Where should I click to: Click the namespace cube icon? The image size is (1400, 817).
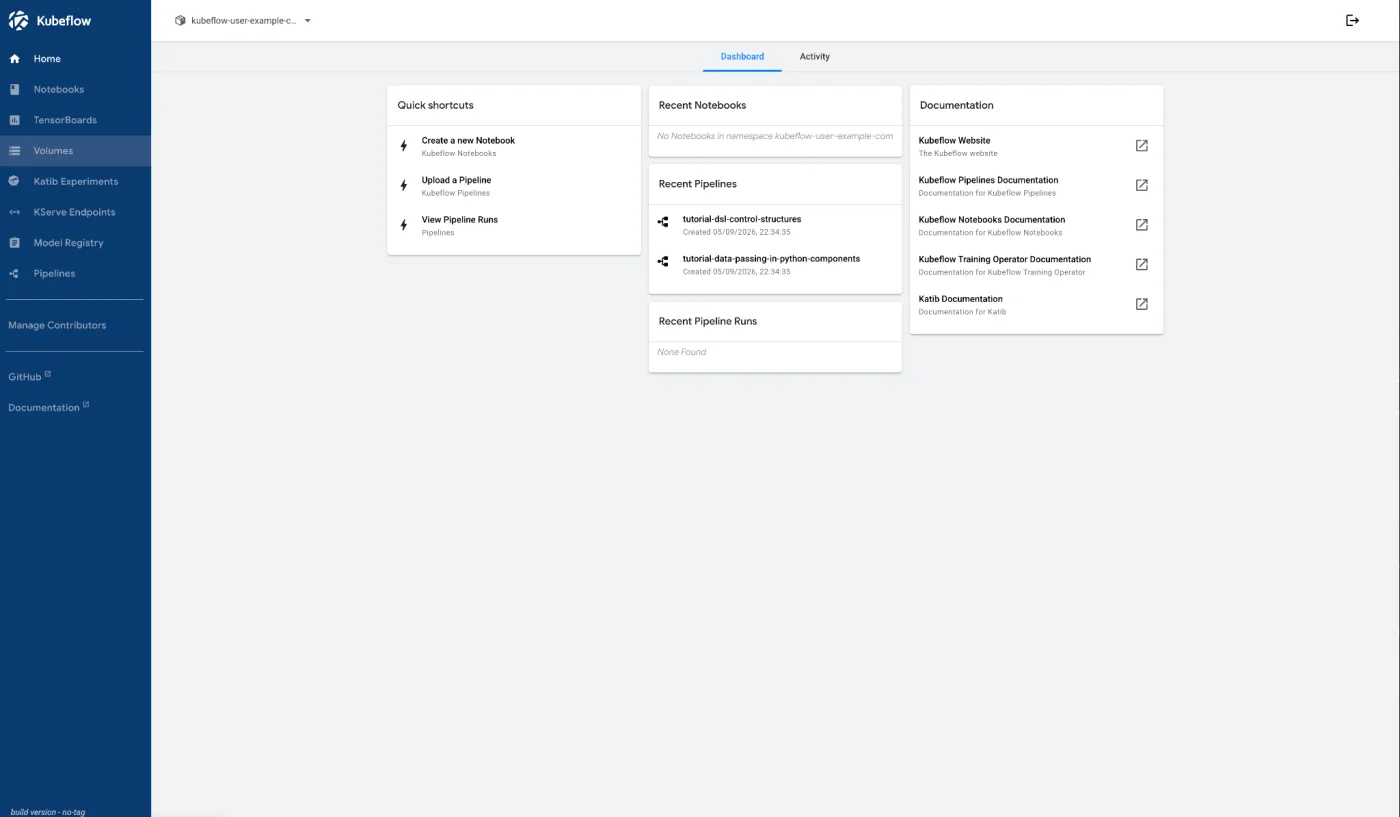coord(180,20)
